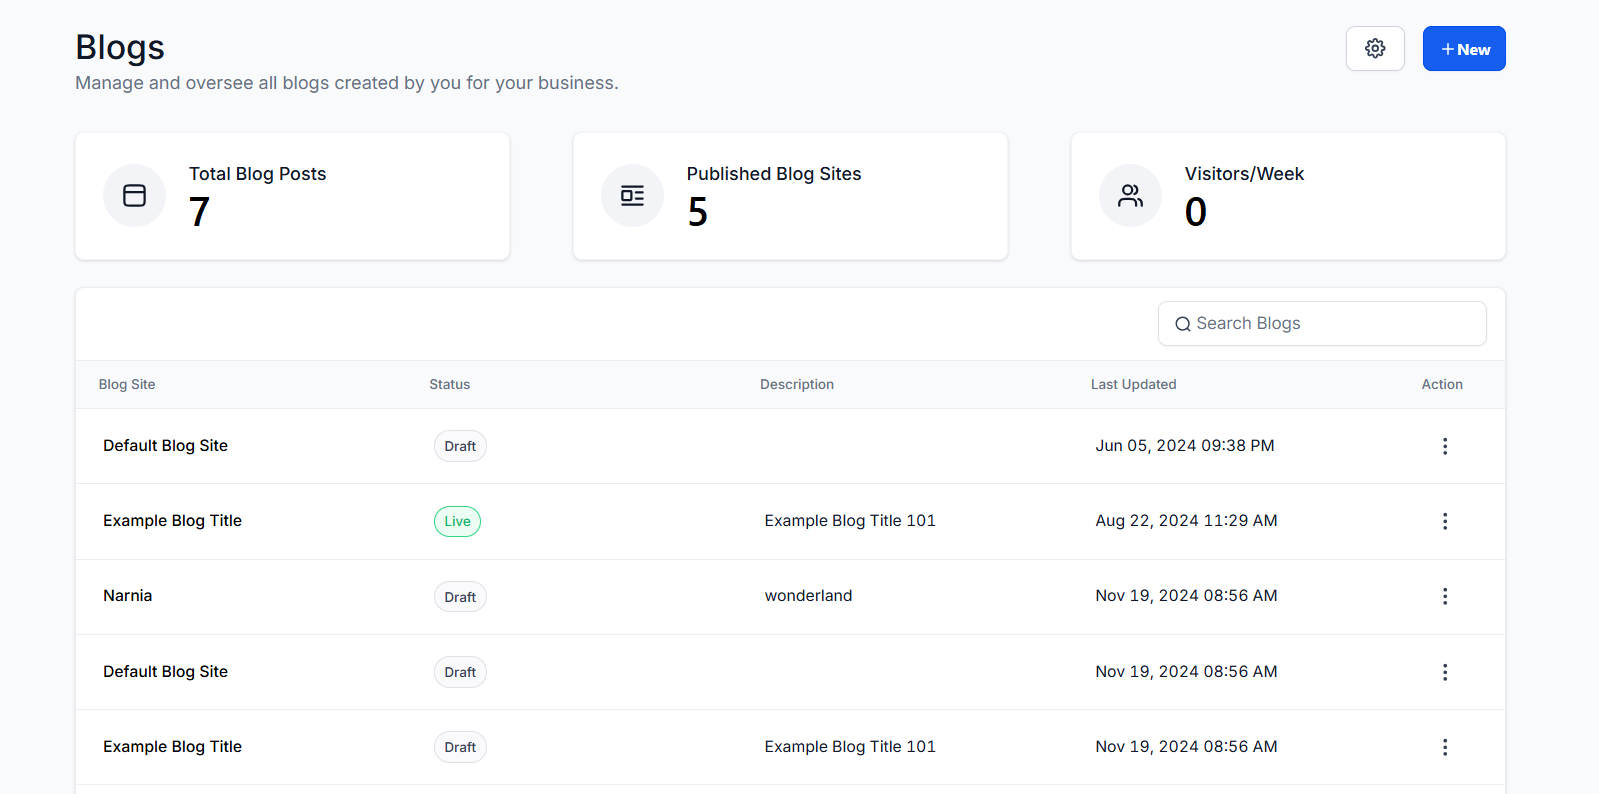The image size is (1599, 794).
Task: Click the Visitors/Week people icon
Action: [x=1130, y=196]
